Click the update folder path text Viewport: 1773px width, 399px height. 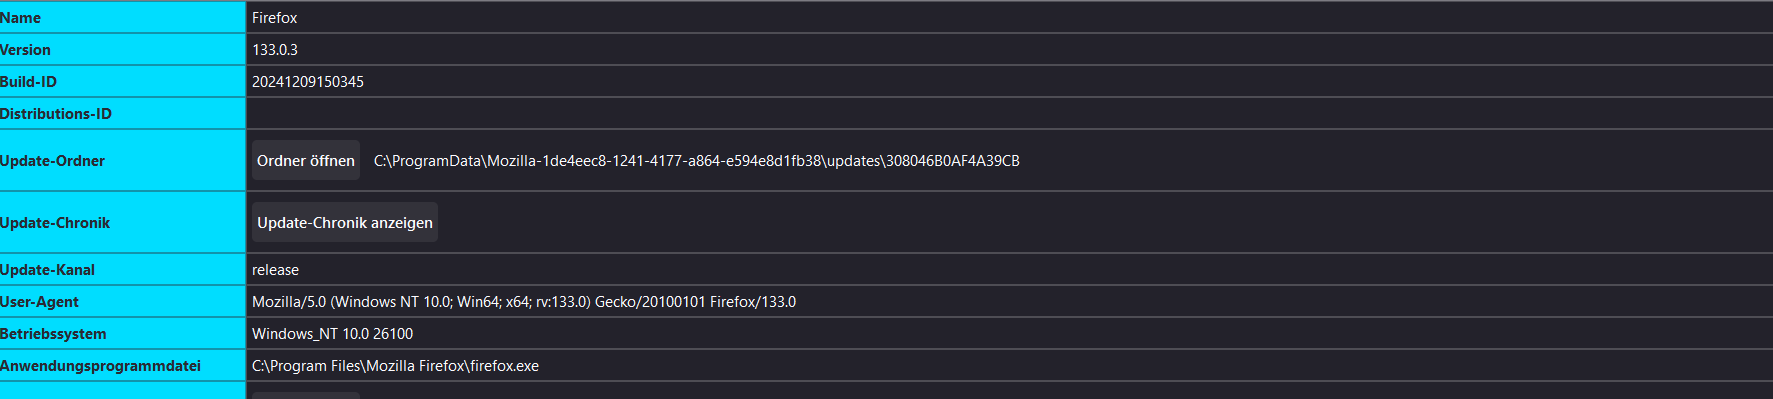coord(697,161)
